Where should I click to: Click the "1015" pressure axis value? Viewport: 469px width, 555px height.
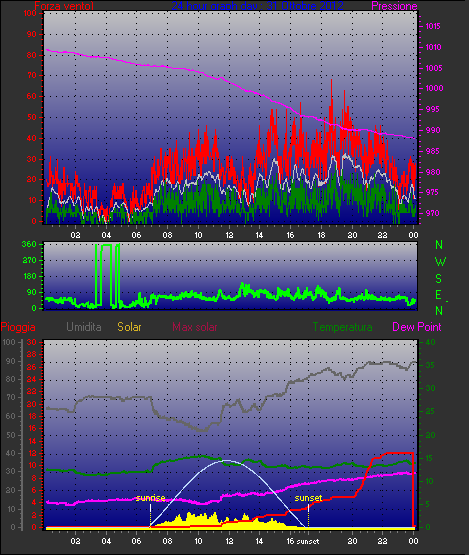[433, 26]
